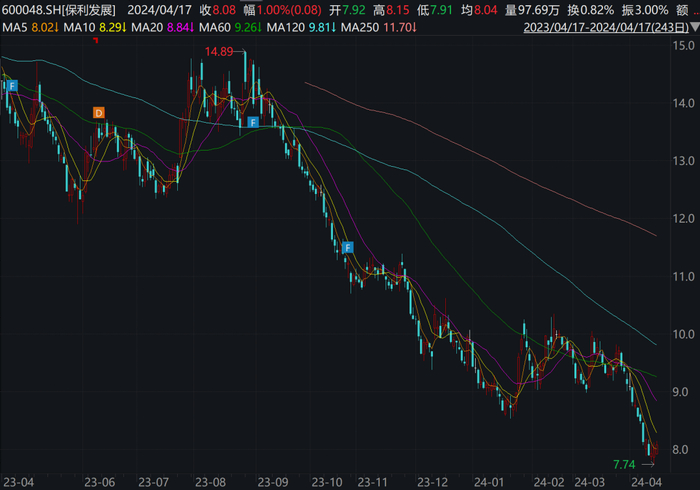The image size is (700, 490).
Task: Click the date range 2023/04/17-2024/04/17 link
Action: (606, 28)
